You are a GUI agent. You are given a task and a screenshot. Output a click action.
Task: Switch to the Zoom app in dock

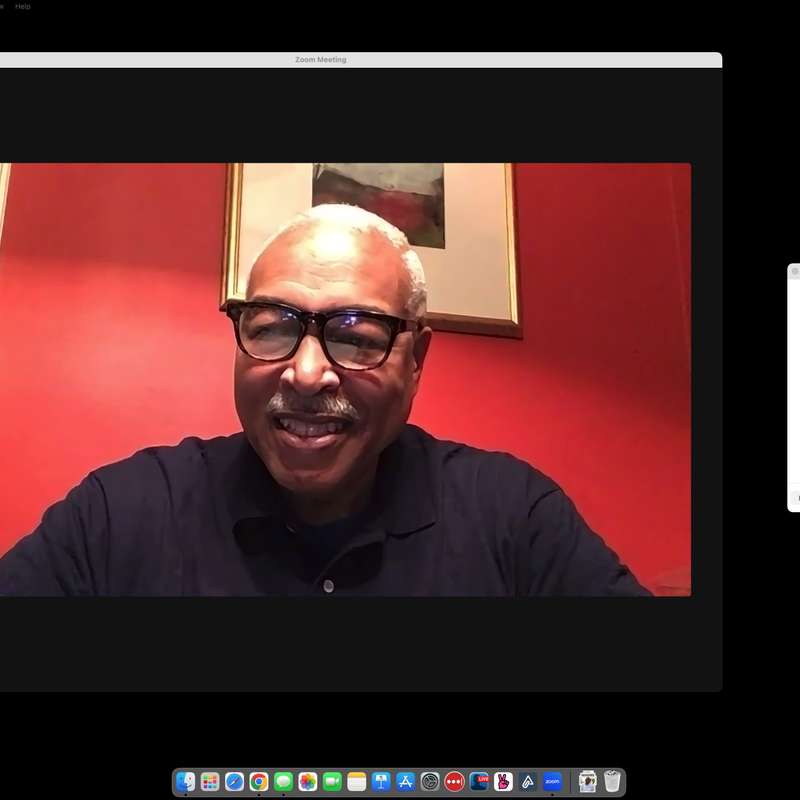tap(552, 782)
